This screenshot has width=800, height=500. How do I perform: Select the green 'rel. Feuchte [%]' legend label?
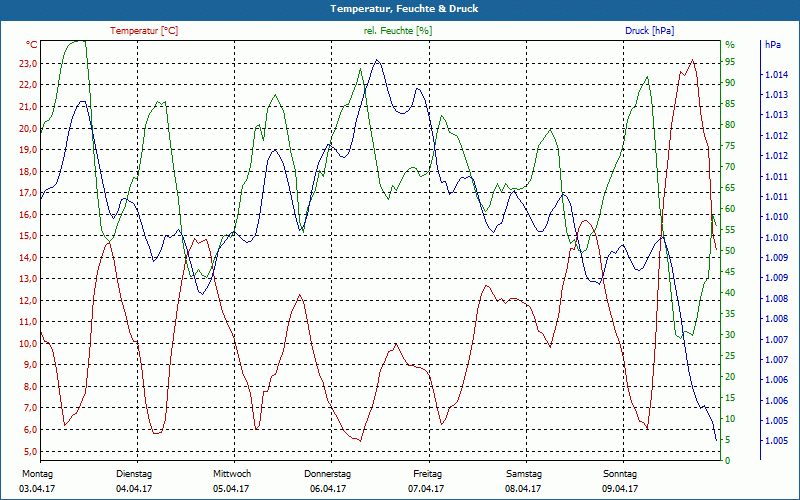397,31
